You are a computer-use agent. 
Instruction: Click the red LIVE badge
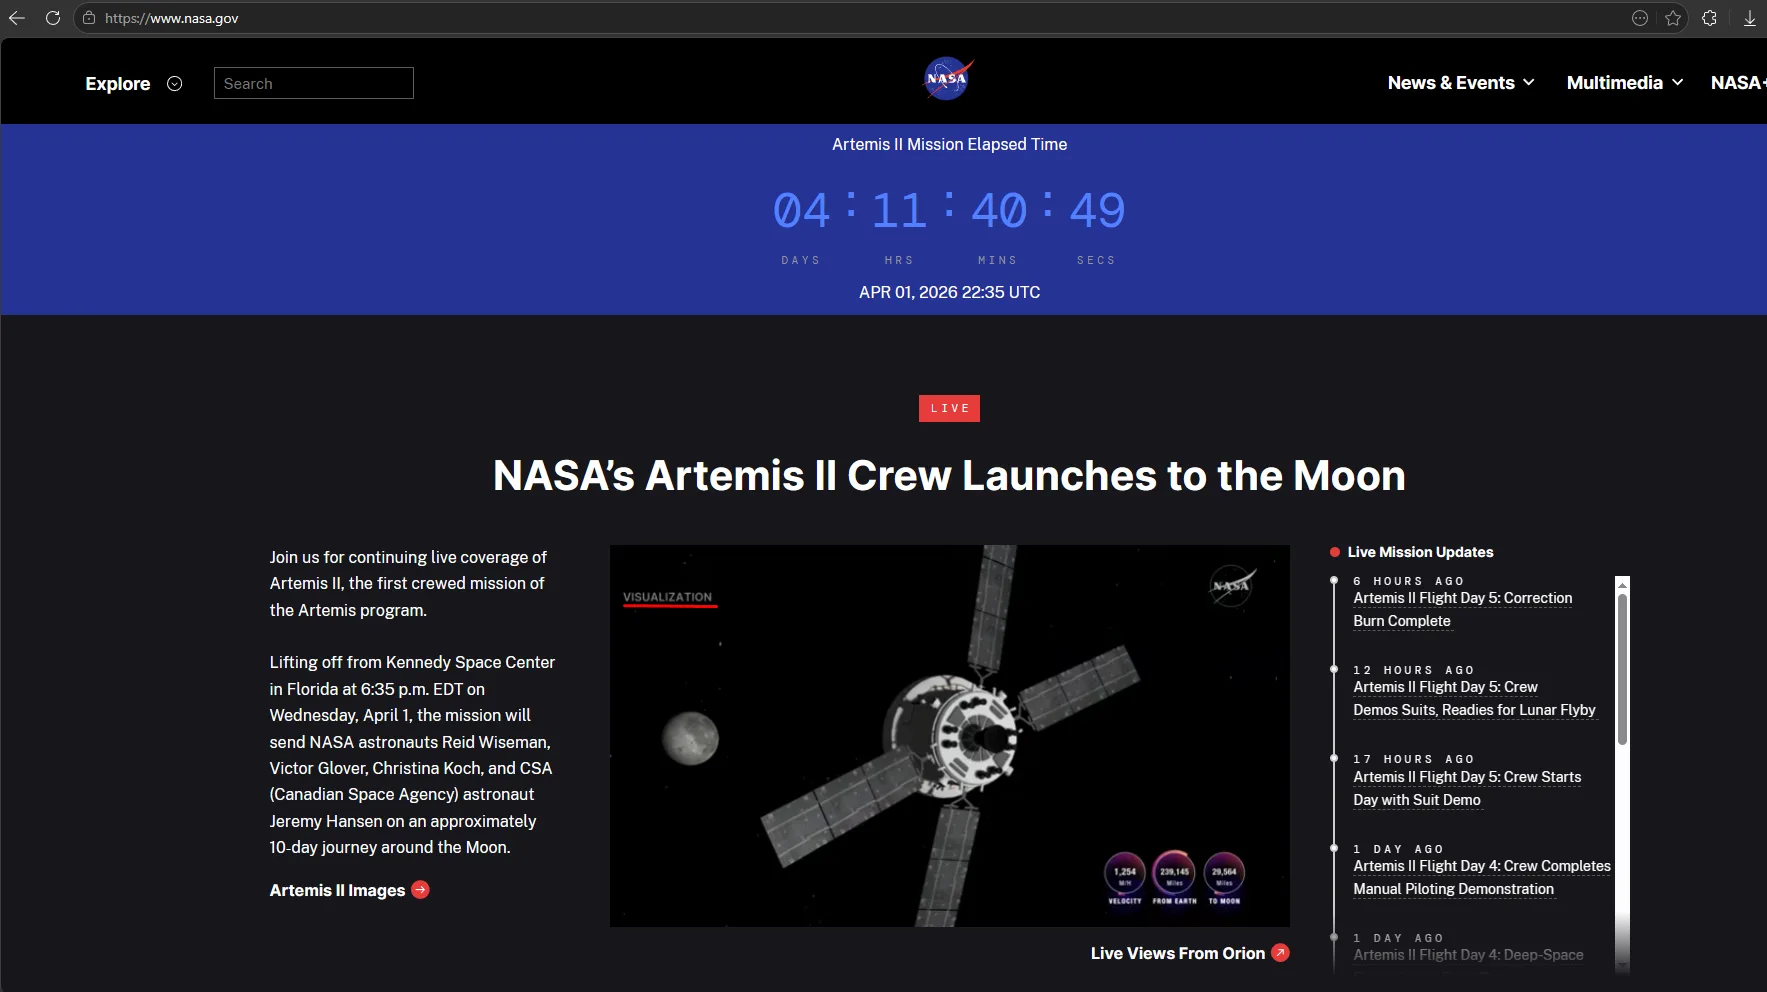tap(949, 408)
